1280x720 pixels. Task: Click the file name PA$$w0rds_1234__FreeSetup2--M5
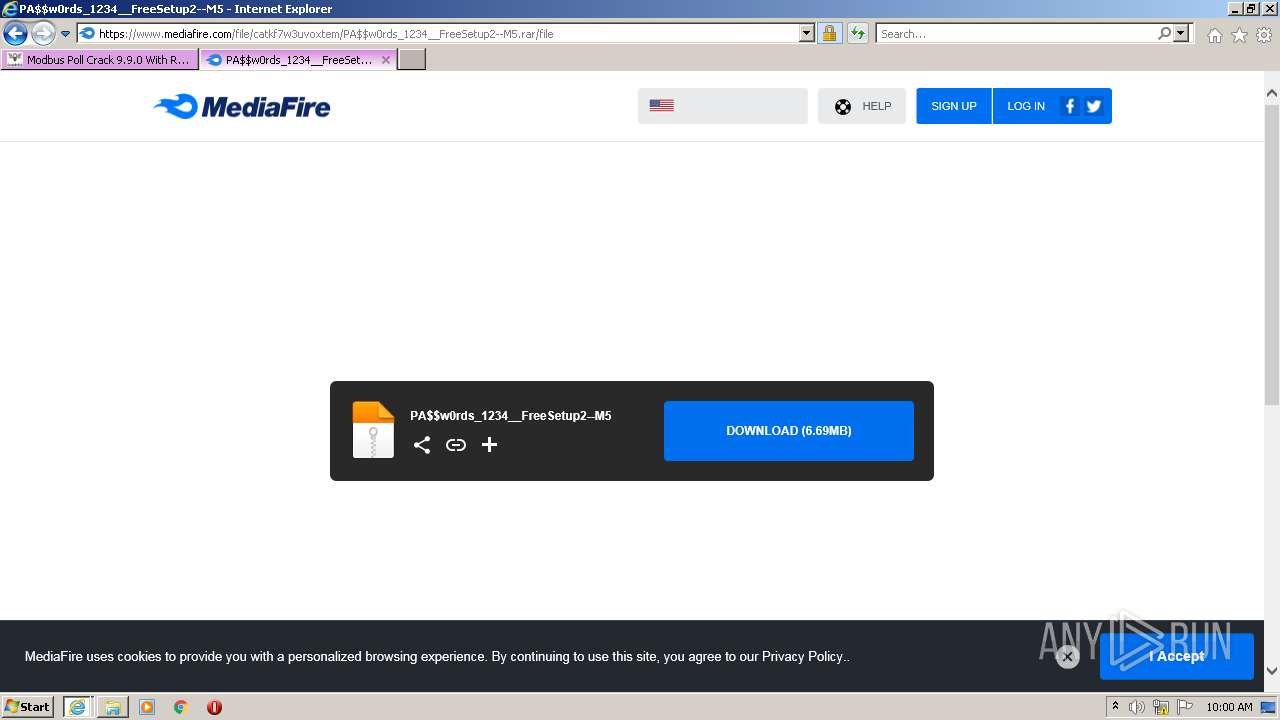click(511, 416)
